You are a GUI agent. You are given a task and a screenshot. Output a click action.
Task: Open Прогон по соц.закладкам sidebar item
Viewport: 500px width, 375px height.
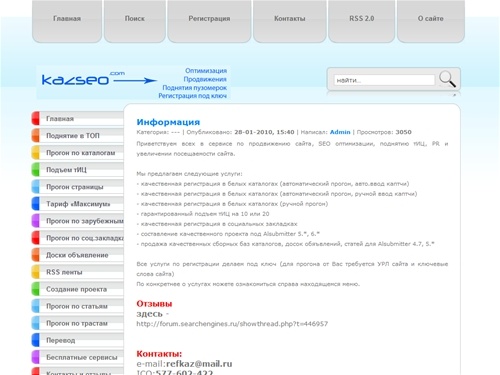(77, 238)
